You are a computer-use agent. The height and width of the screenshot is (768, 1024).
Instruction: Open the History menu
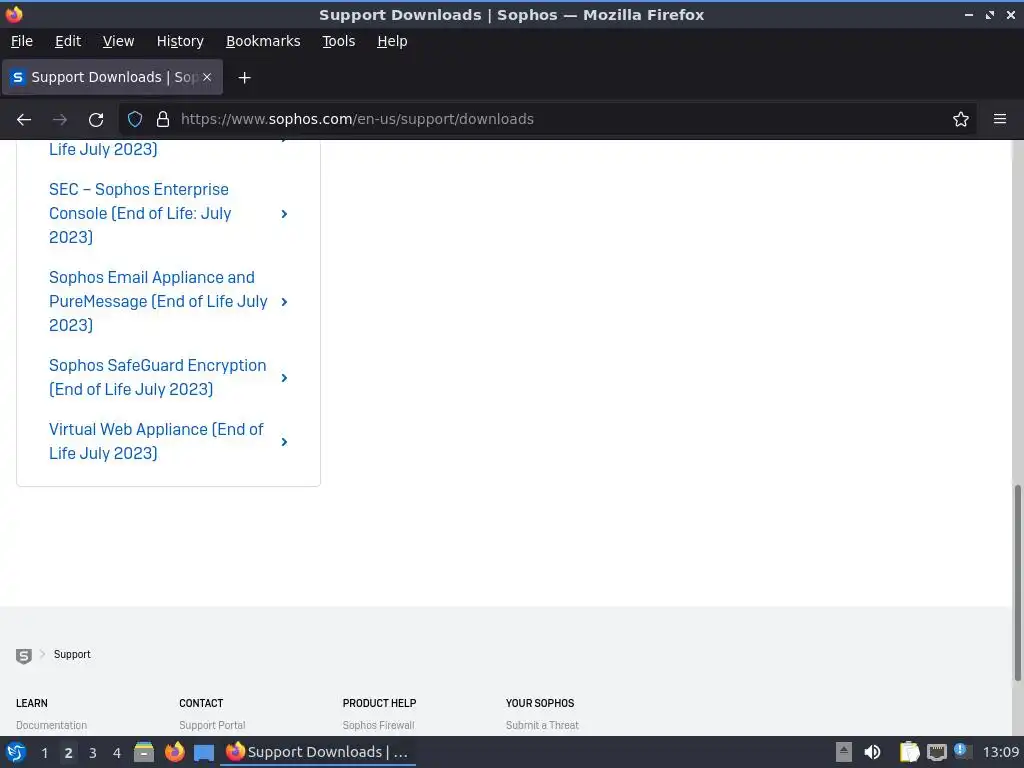point(180,41)
